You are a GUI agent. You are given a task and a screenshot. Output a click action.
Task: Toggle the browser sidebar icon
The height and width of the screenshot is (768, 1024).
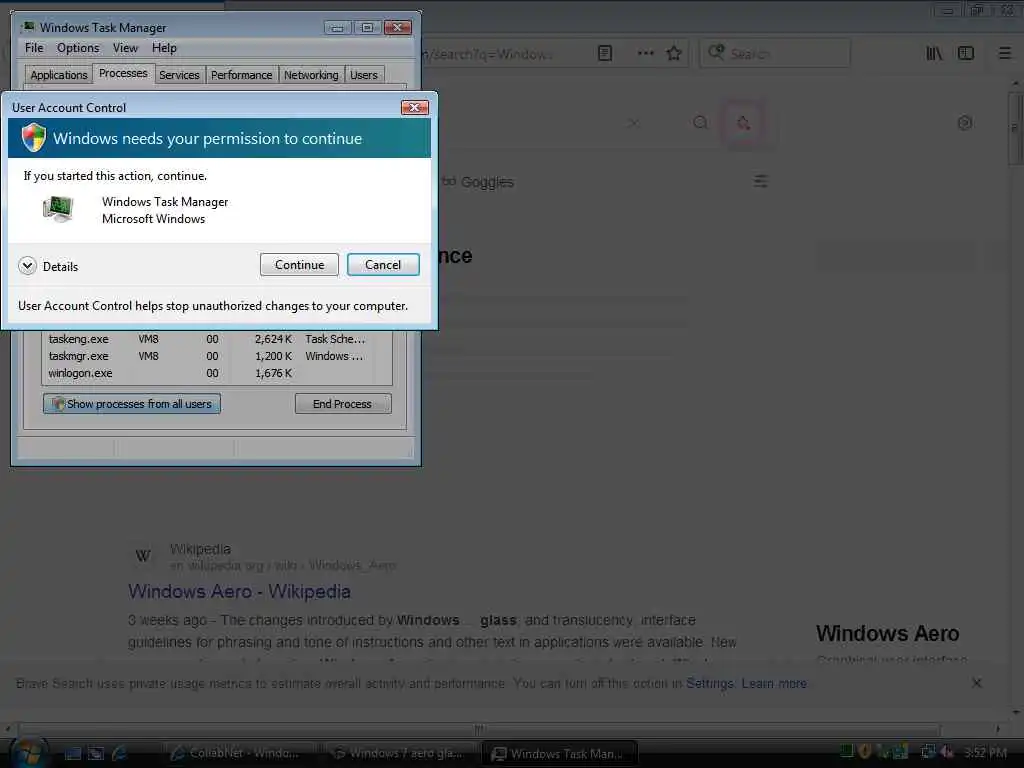coord(966,53)
